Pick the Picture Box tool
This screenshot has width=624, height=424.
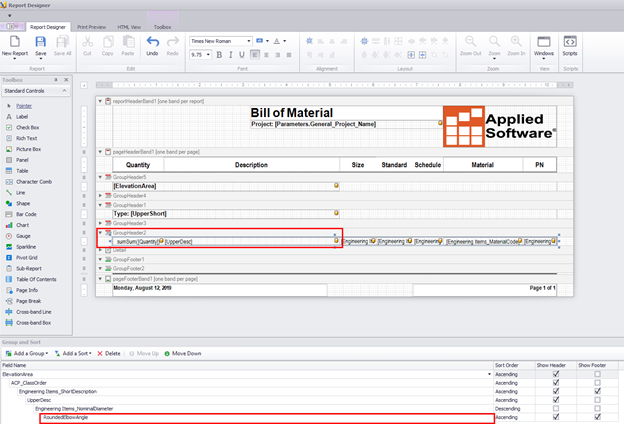tap(30, 147)
